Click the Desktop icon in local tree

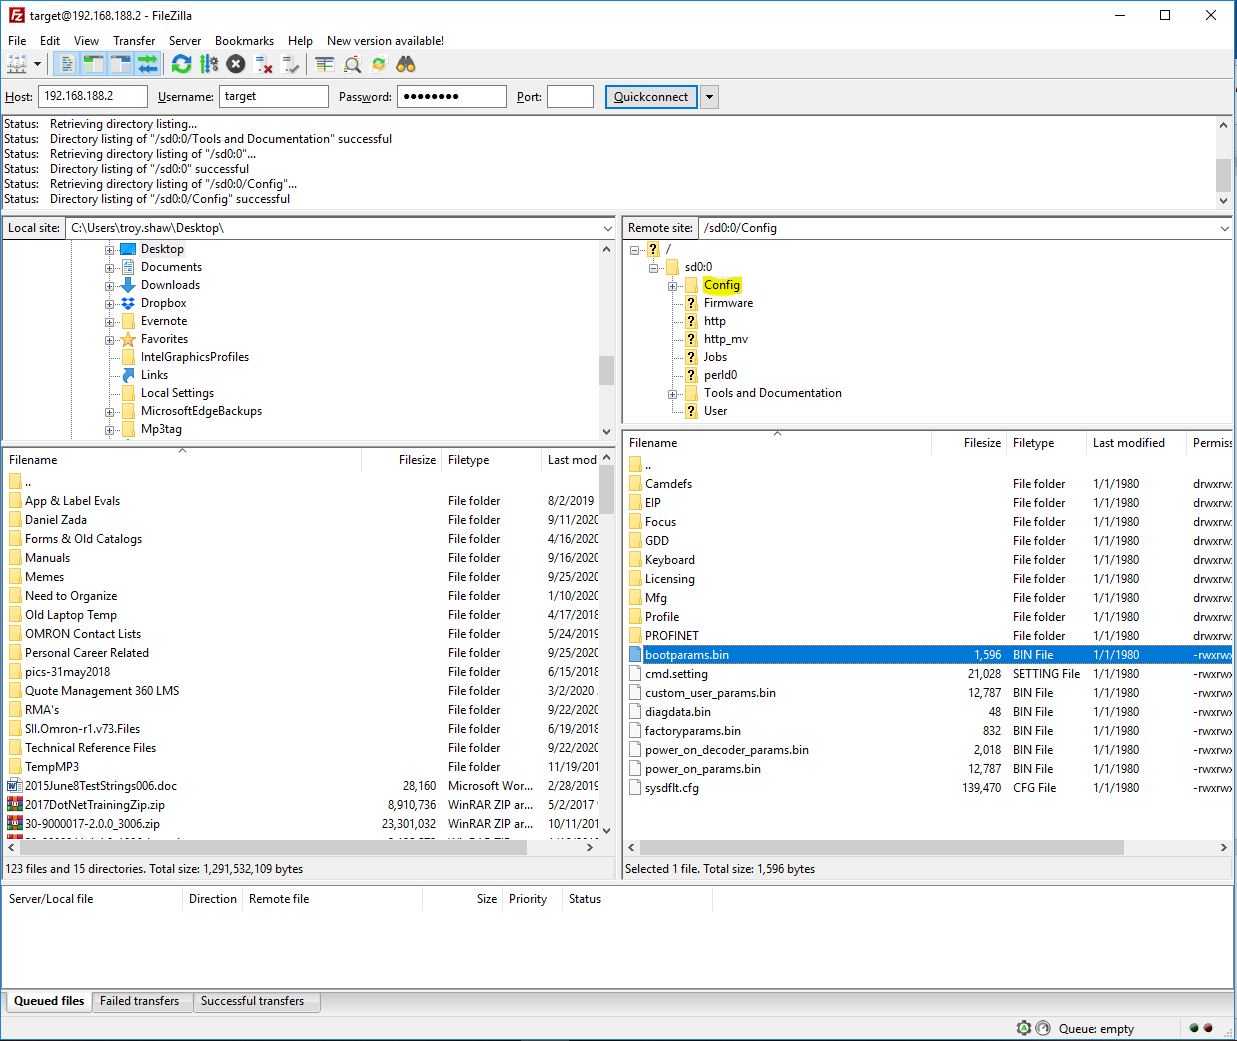point(128,249)
